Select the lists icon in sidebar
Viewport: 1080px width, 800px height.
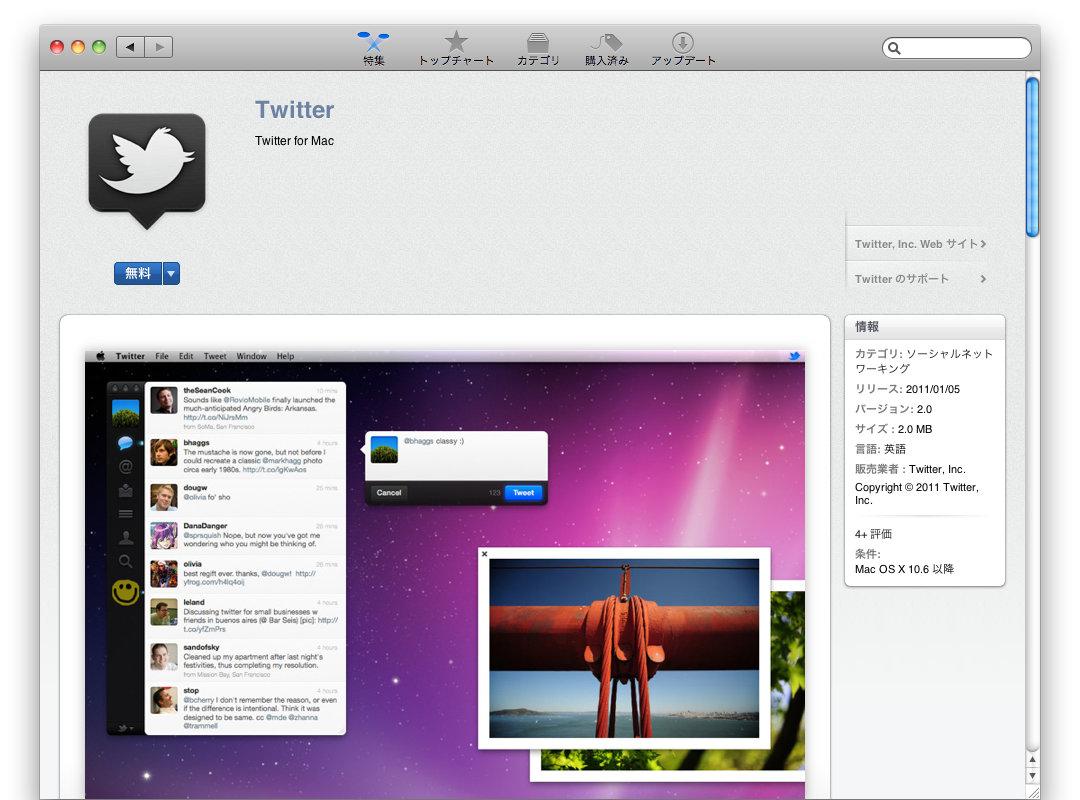click(125, 514)
